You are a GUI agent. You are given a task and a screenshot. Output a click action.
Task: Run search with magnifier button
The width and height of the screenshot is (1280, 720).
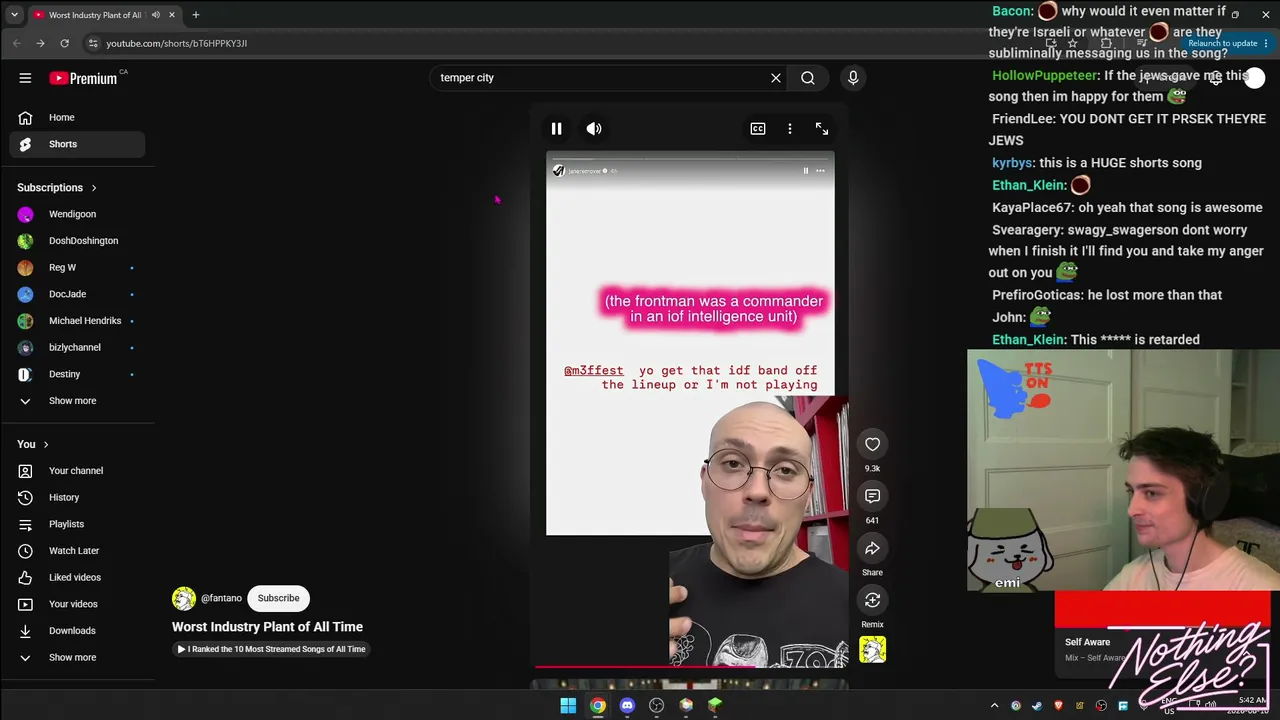808,78
